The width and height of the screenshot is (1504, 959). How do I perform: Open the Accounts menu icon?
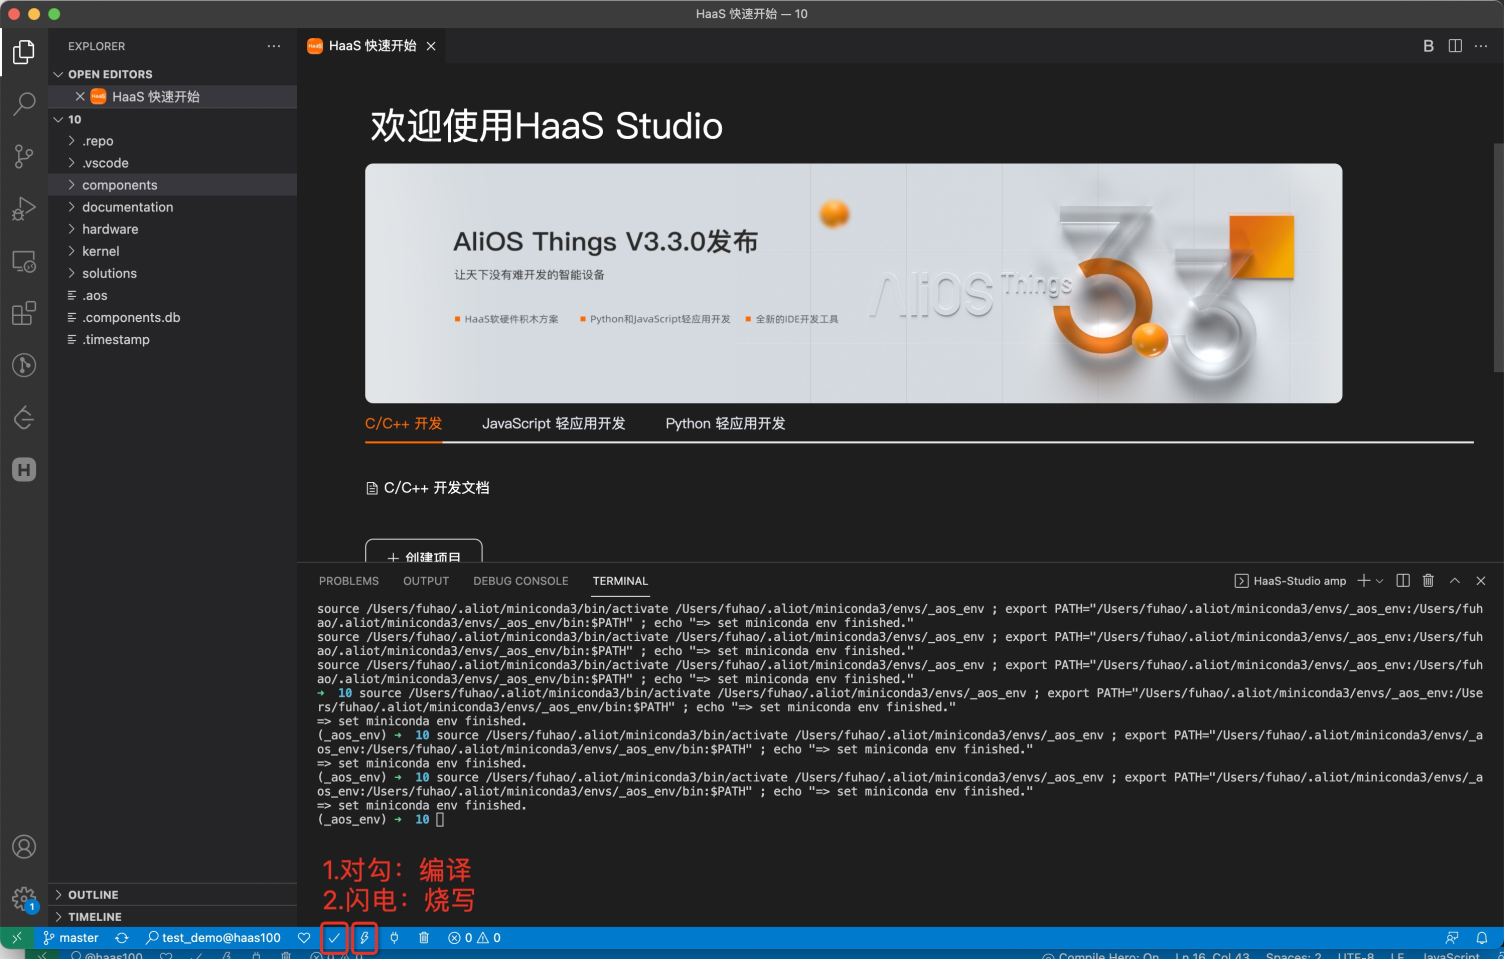(24, 847)
